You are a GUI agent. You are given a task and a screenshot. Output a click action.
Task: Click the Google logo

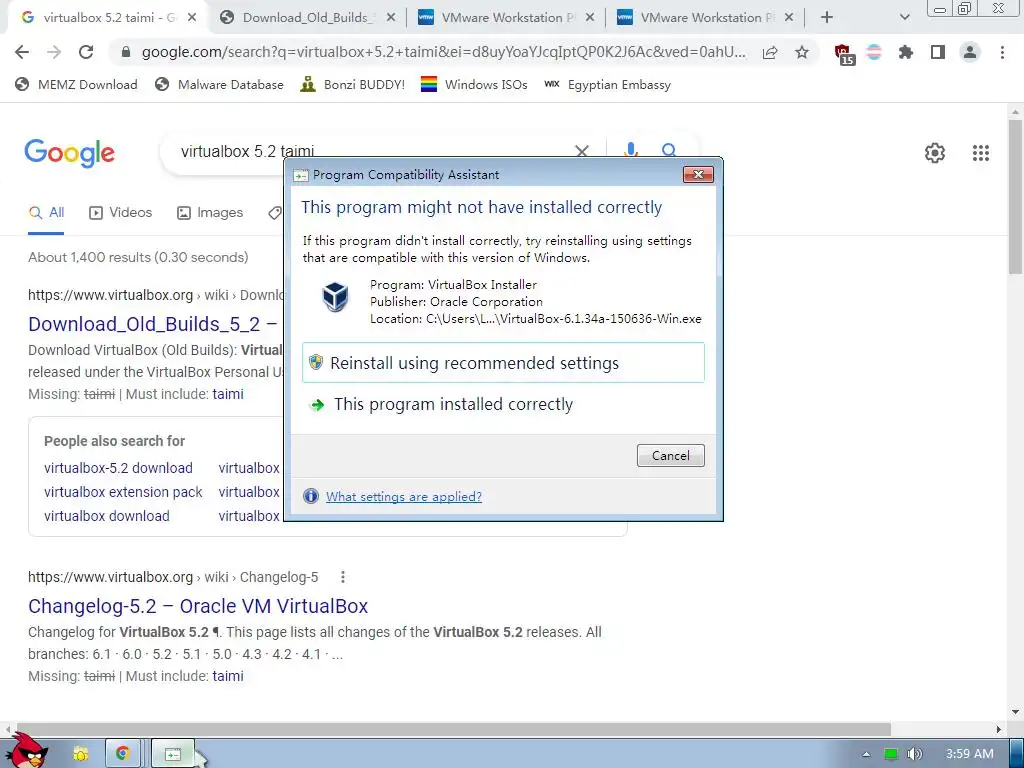(x=70, y=153)
